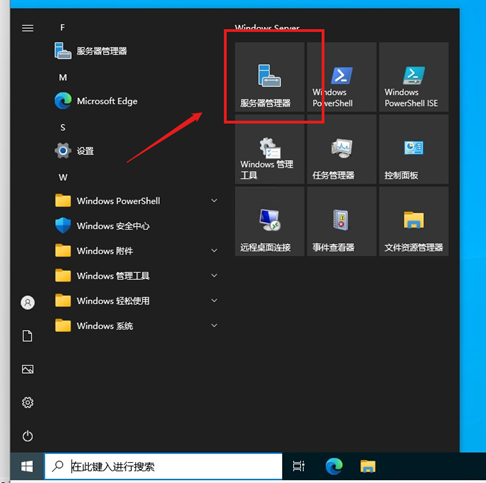This screenshot has width=486, height=483.
Task: Expand the Windows 轻松使用 folder chevron
Action: pyautogui.click(x=214, y=301)
